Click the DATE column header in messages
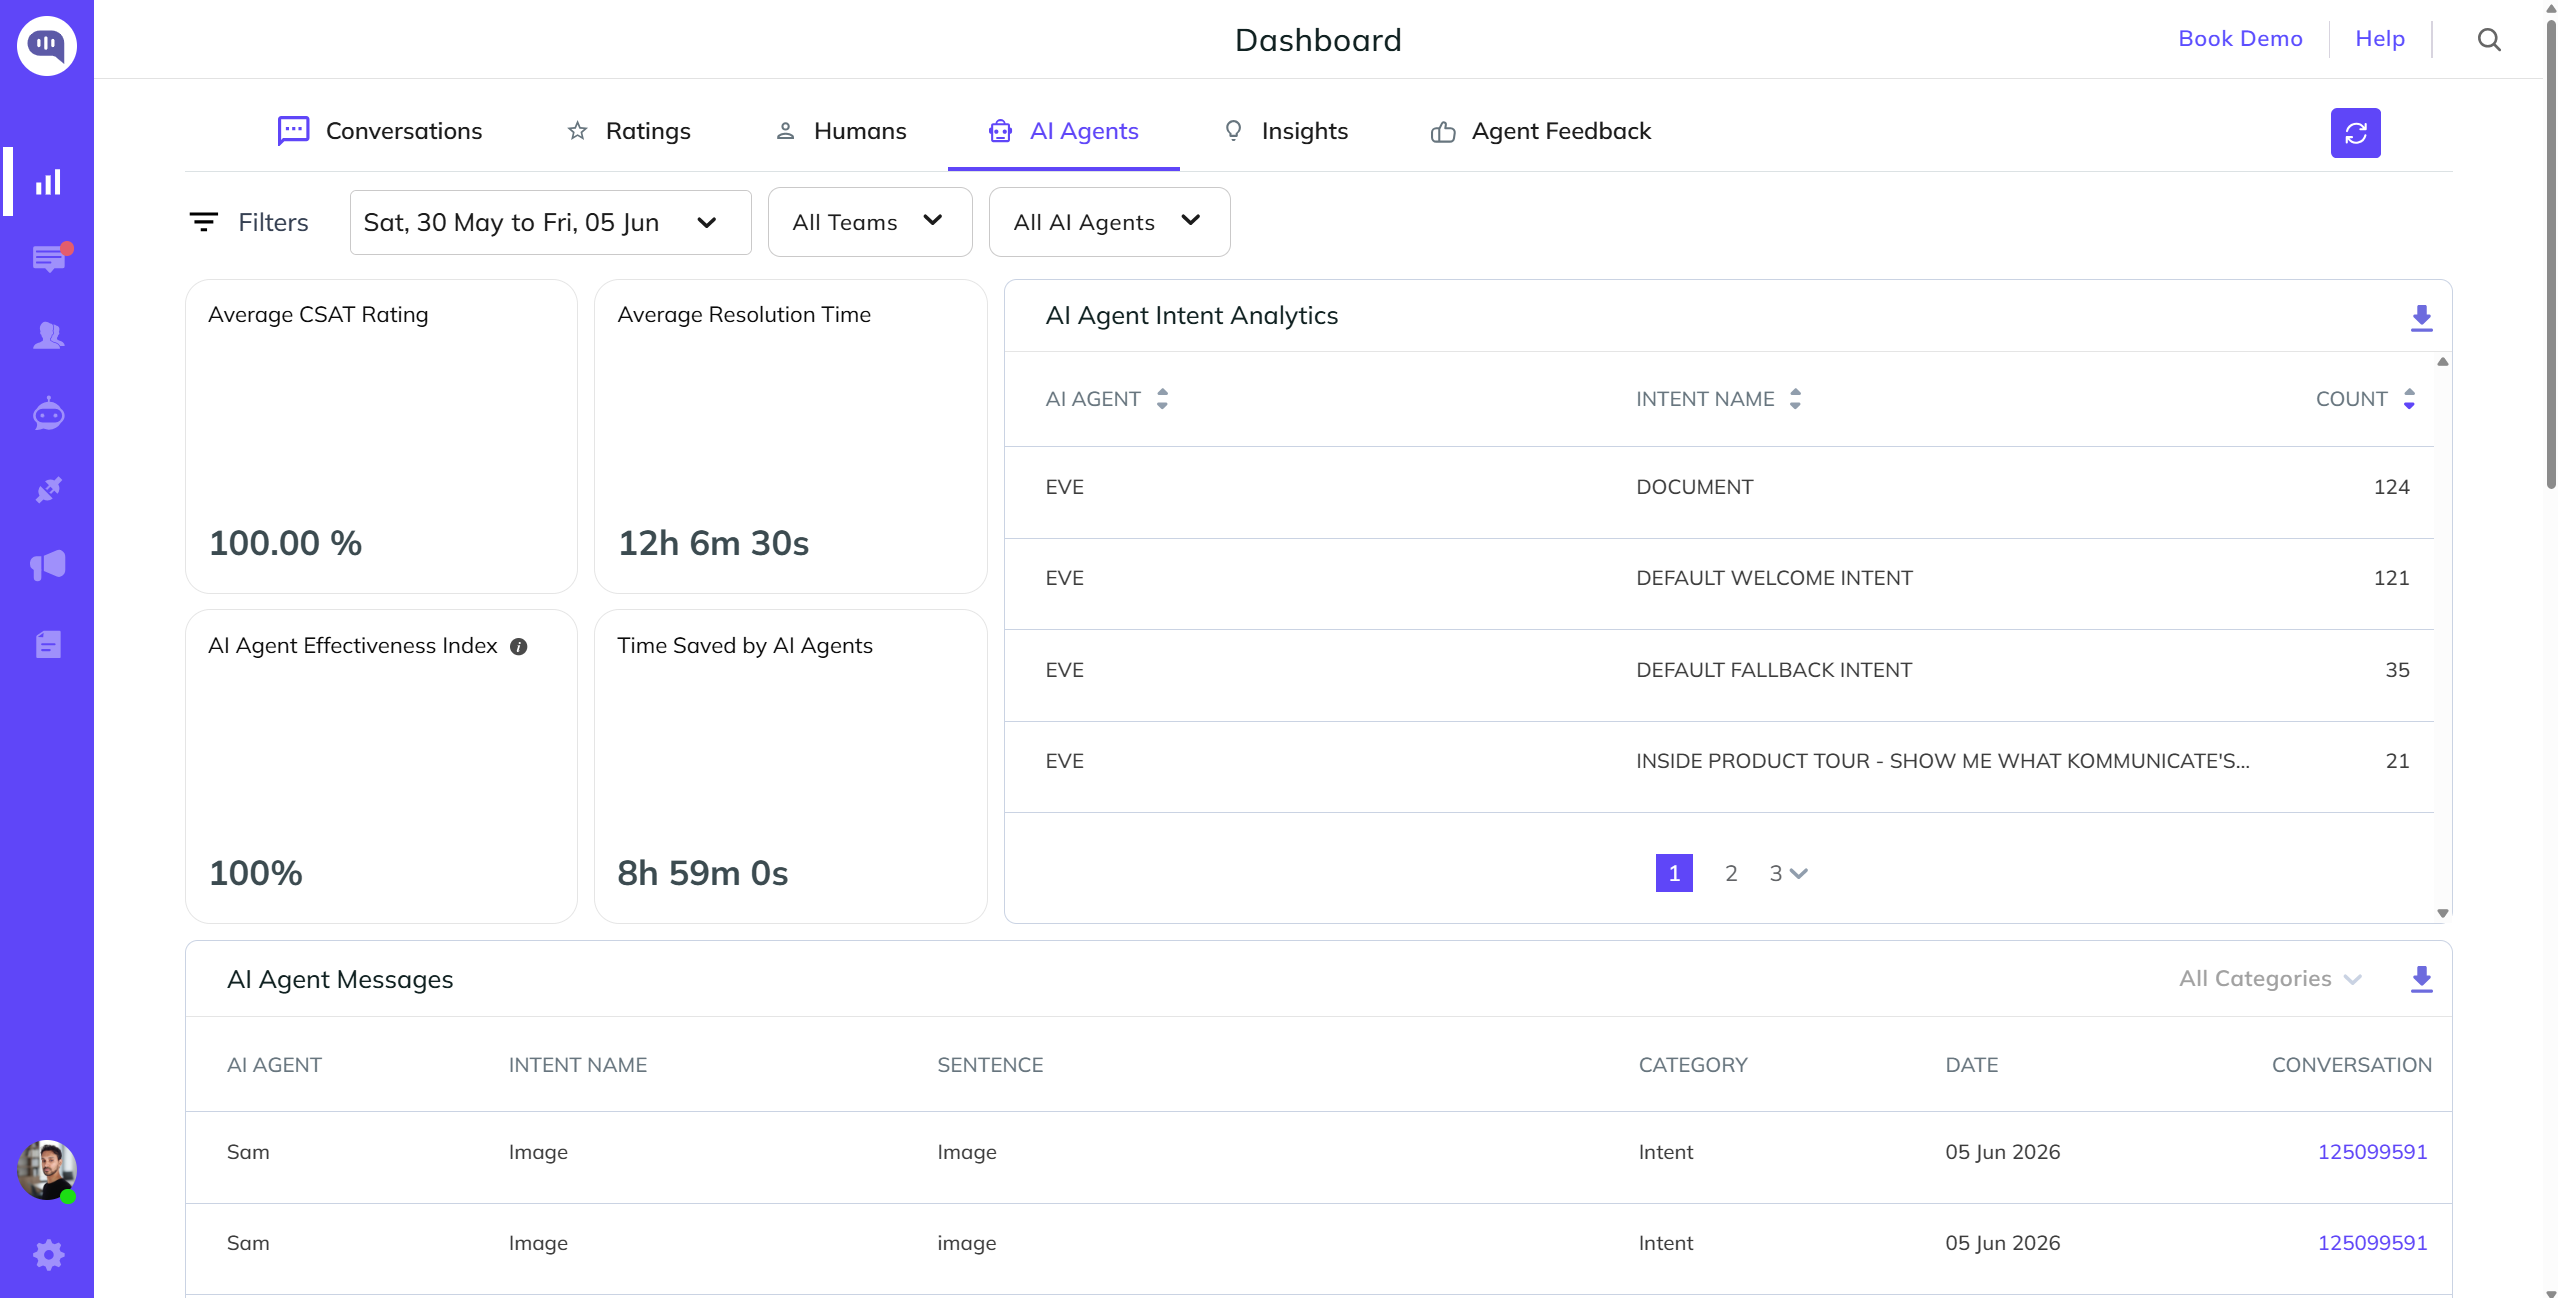 tap(1971, 1065)
